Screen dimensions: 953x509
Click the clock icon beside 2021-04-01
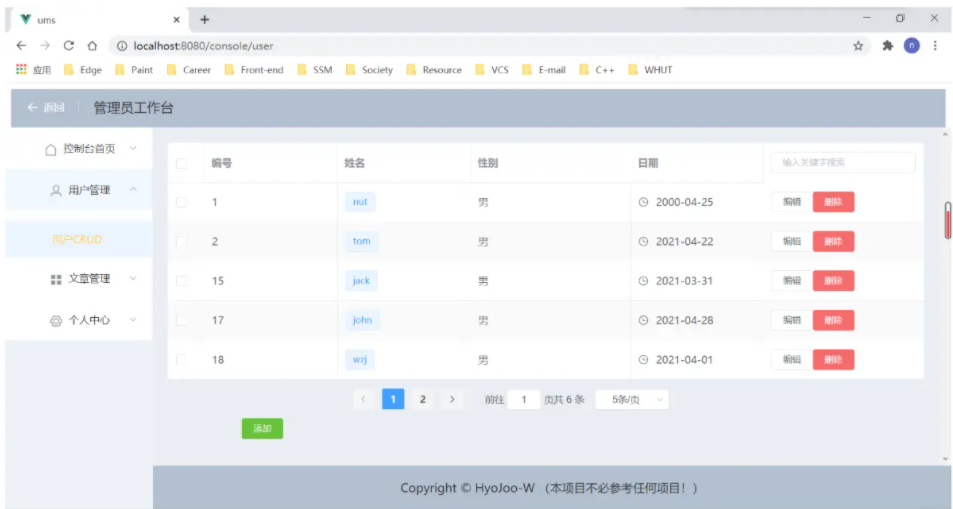(644, 359)
